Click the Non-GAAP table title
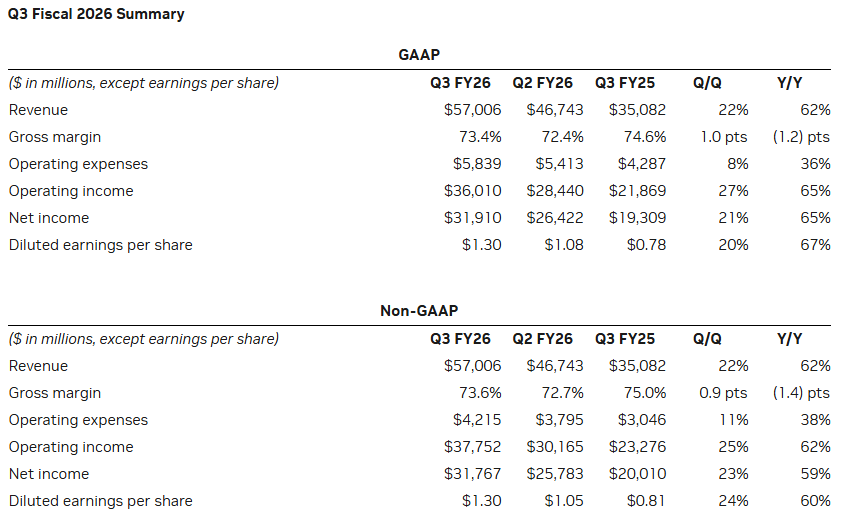 coord(419,311)
